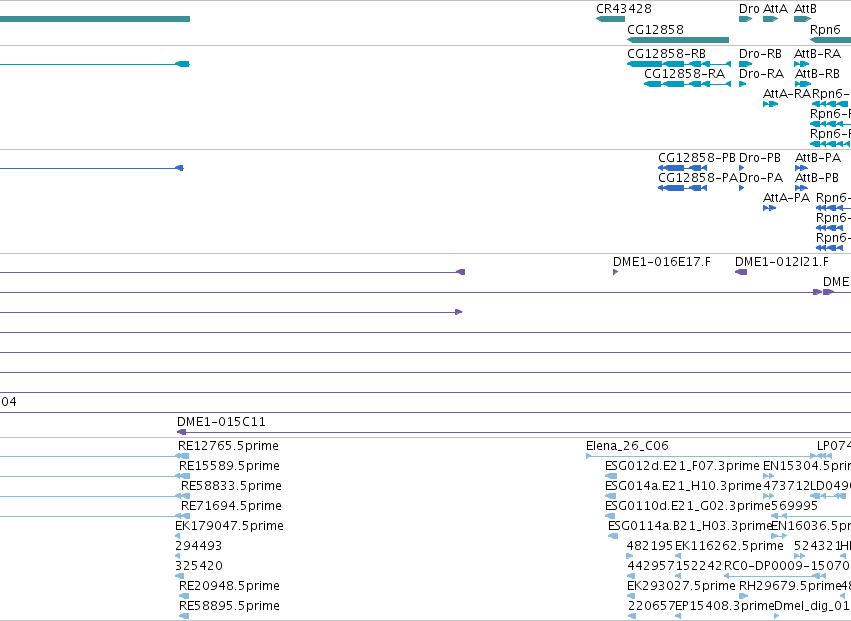851x621 pixels.
Task: Select the CG12858-RB transcript glyph
Action: click(679, 64)
